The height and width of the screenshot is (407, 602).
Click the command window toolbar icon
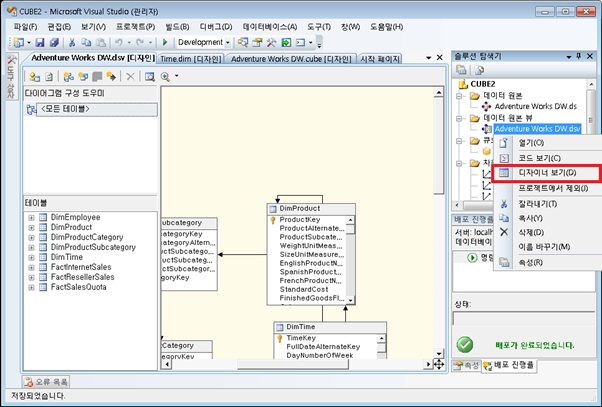(301, 42)
